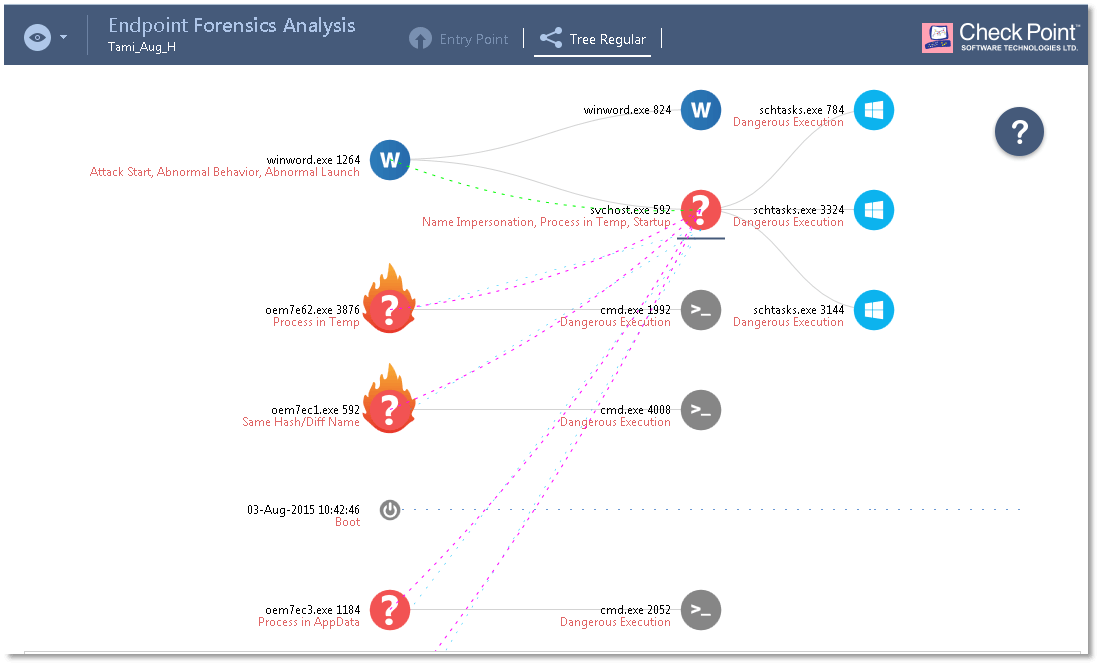Screen dimensions: 1099x665
Task: Click the winword.exe 1264 Word icon
Action: pos(390,160)
